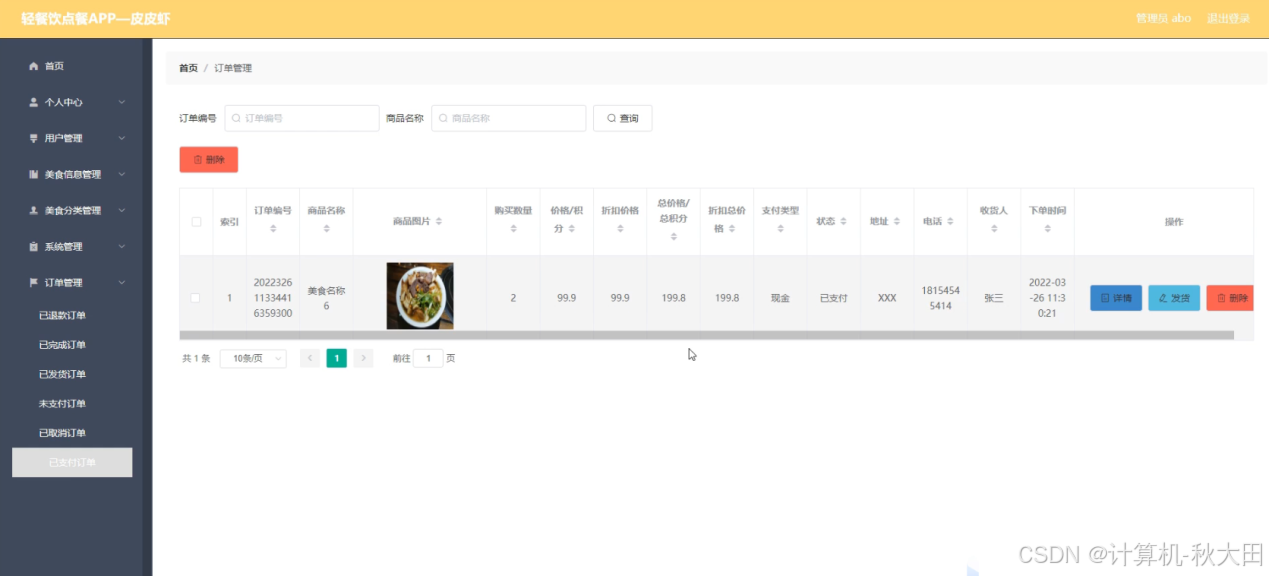This screenshot has width=1269, height=576.
Task: Click the icon beside 用户管理
Action: point(34,138)
